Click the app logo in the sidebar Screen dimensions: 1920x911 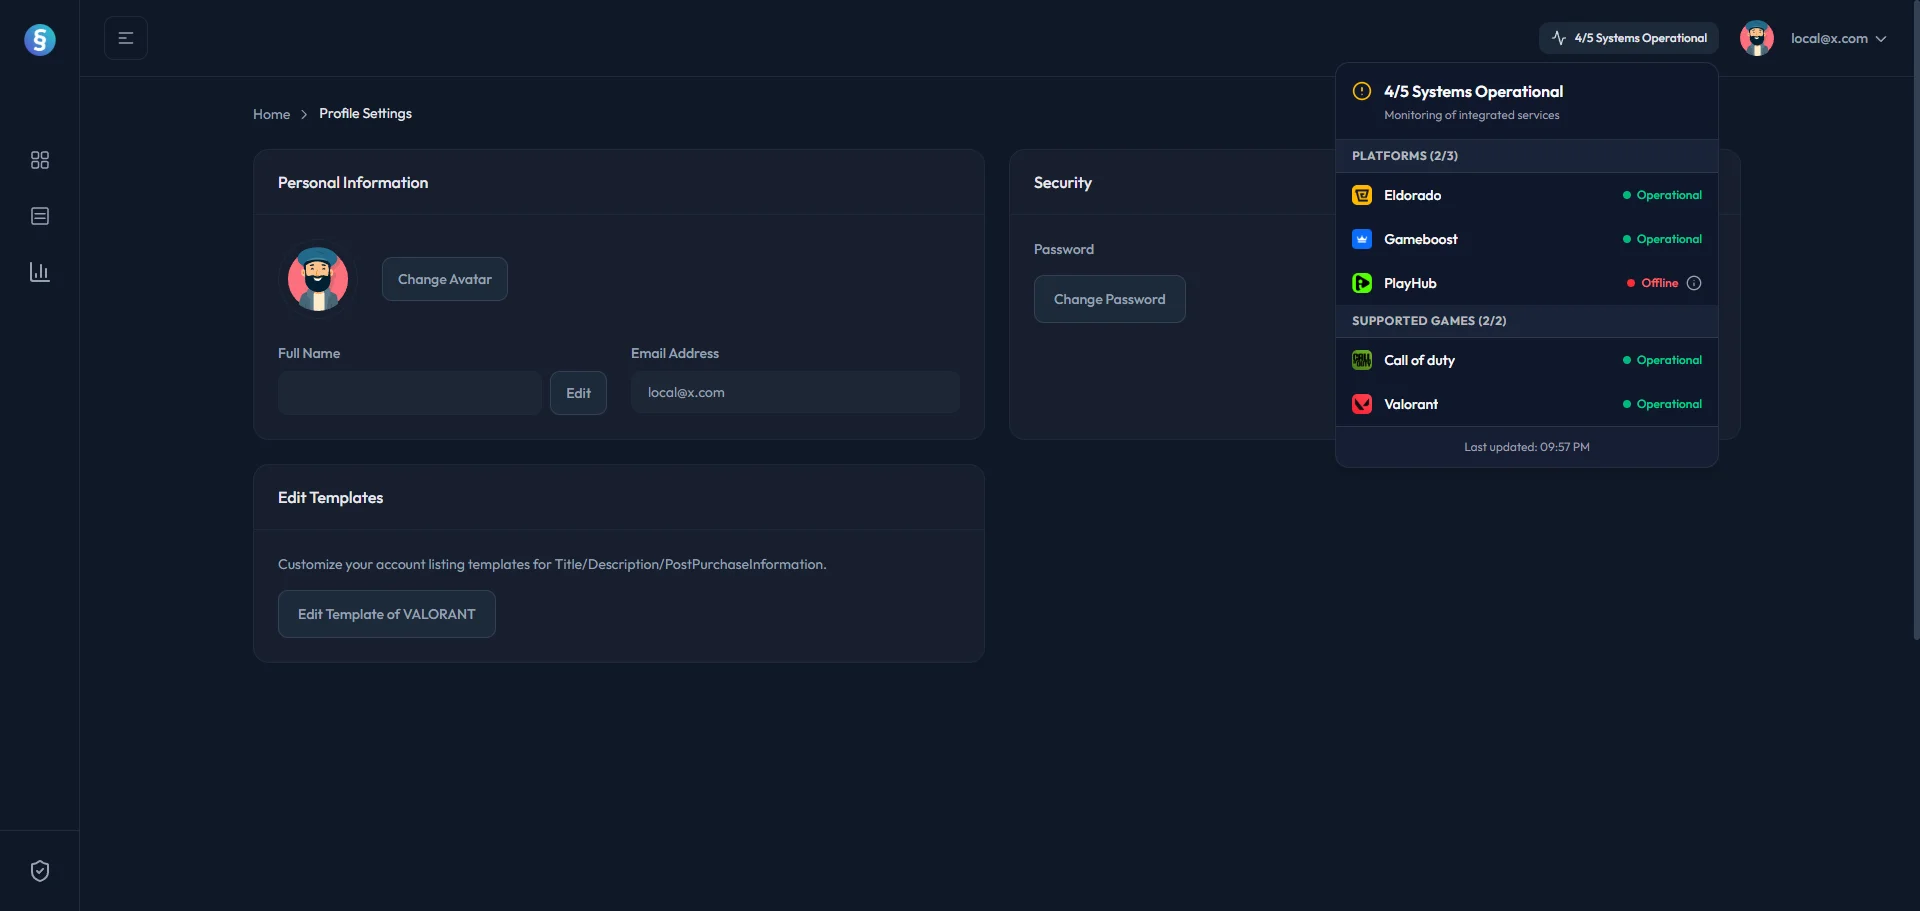point(40,40)
